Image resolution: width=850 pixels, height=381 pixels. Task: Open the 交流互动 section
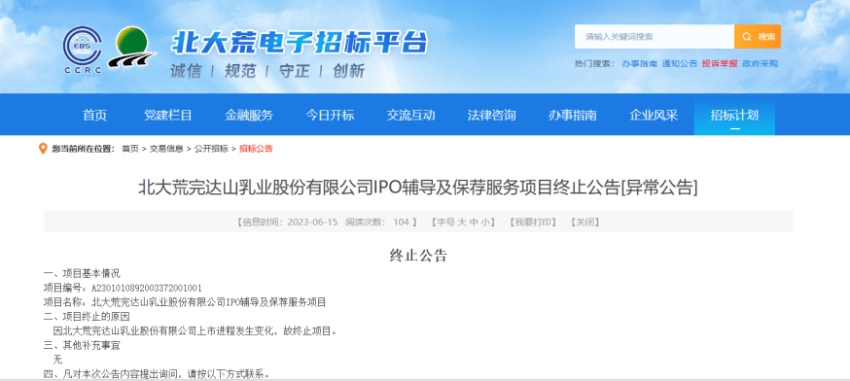coord(411,115)
